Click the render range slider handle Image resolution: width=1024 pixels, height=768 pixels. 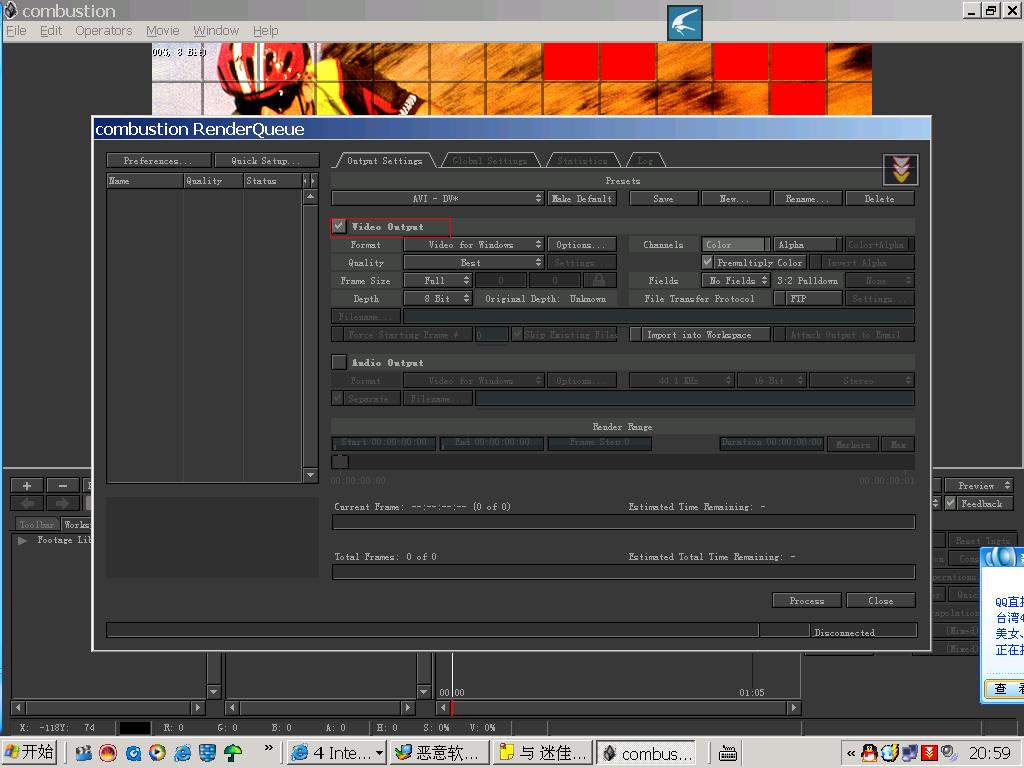click(340, 462)
